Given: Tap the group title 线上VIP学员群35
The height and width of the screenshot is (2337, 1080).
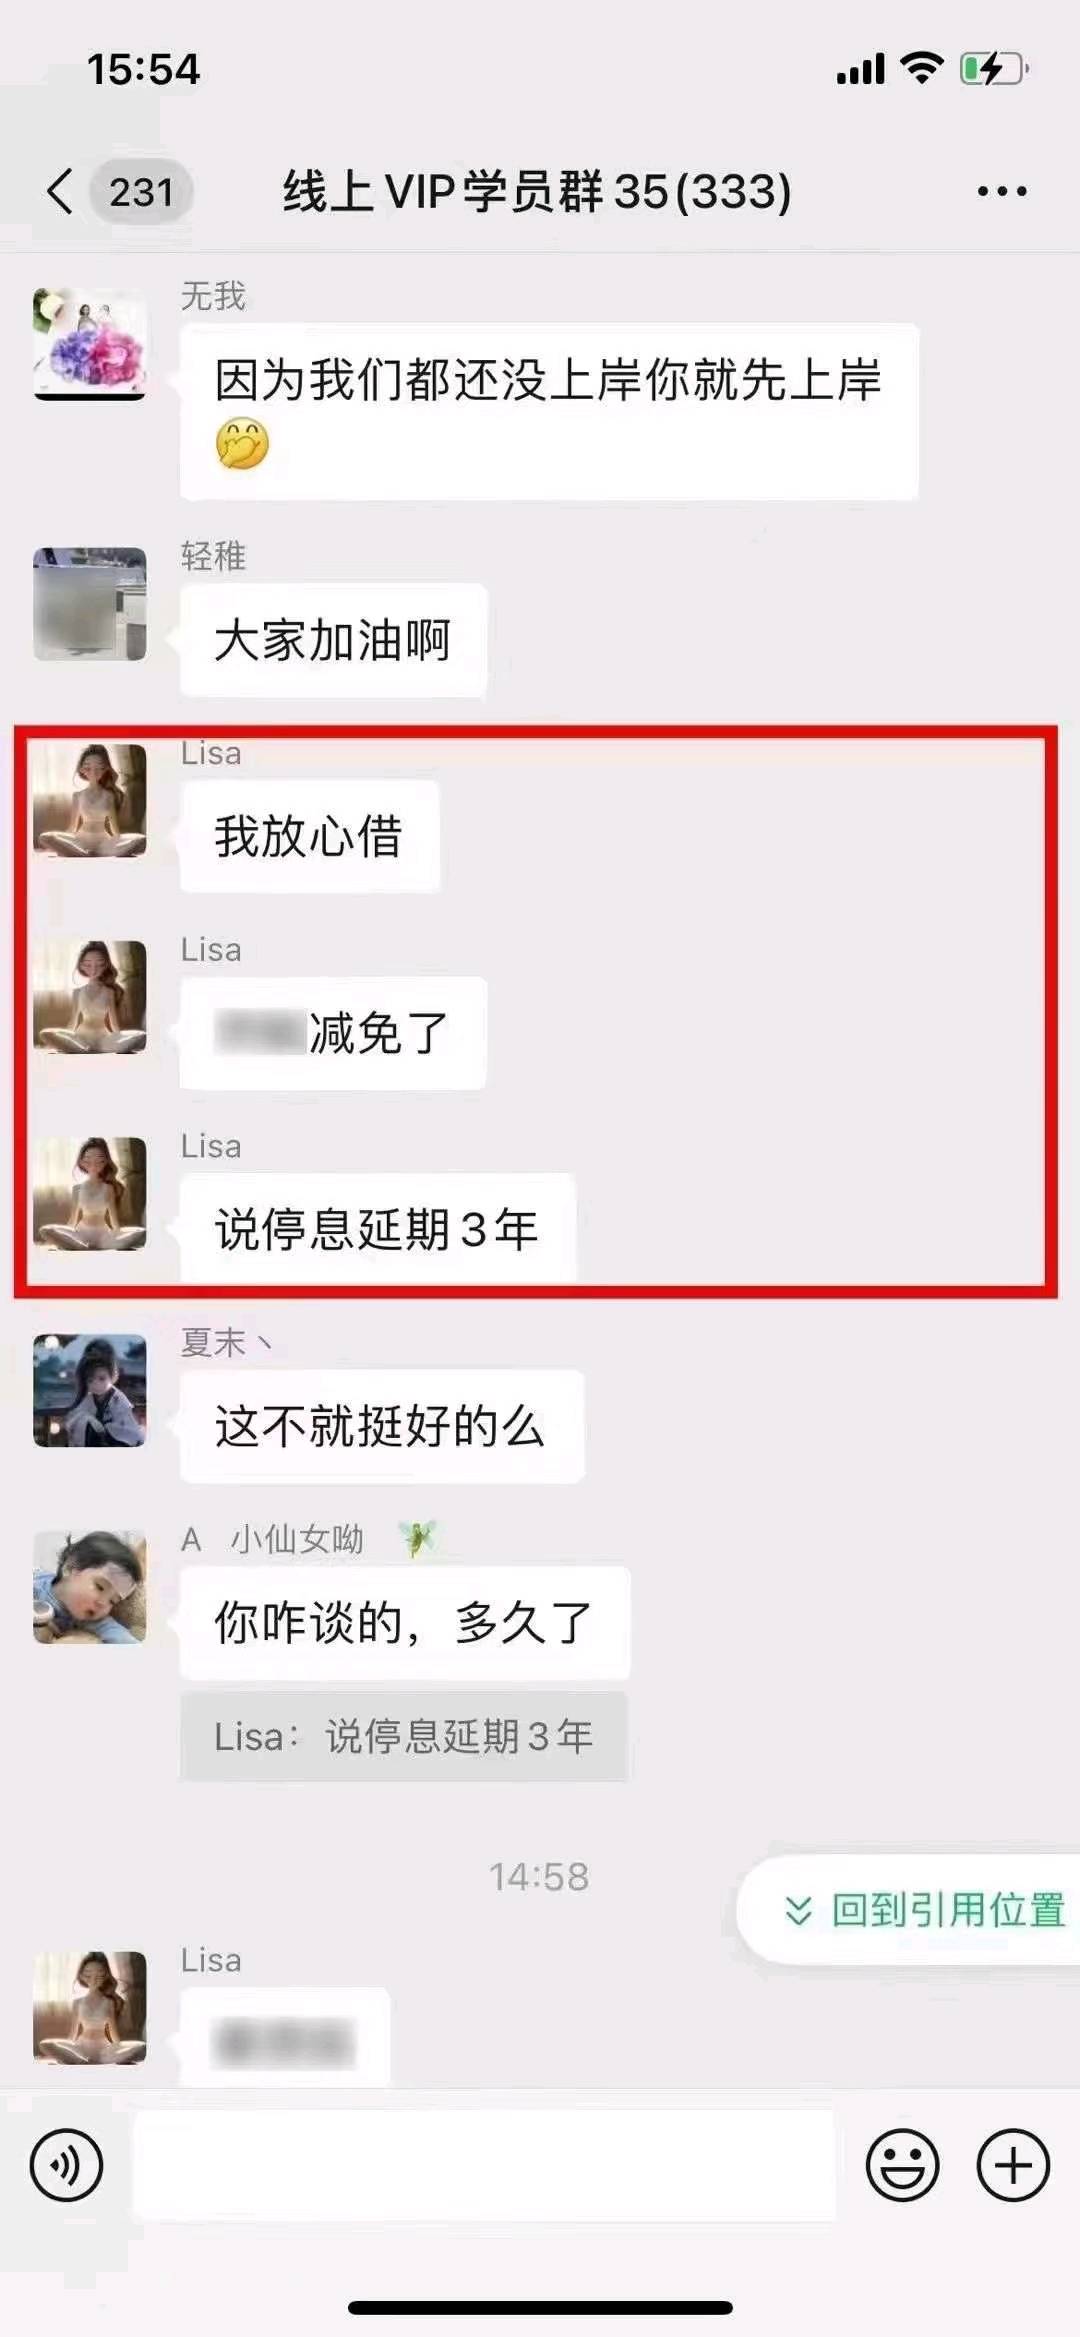Looking at the screenshot, I should point(537,191).
